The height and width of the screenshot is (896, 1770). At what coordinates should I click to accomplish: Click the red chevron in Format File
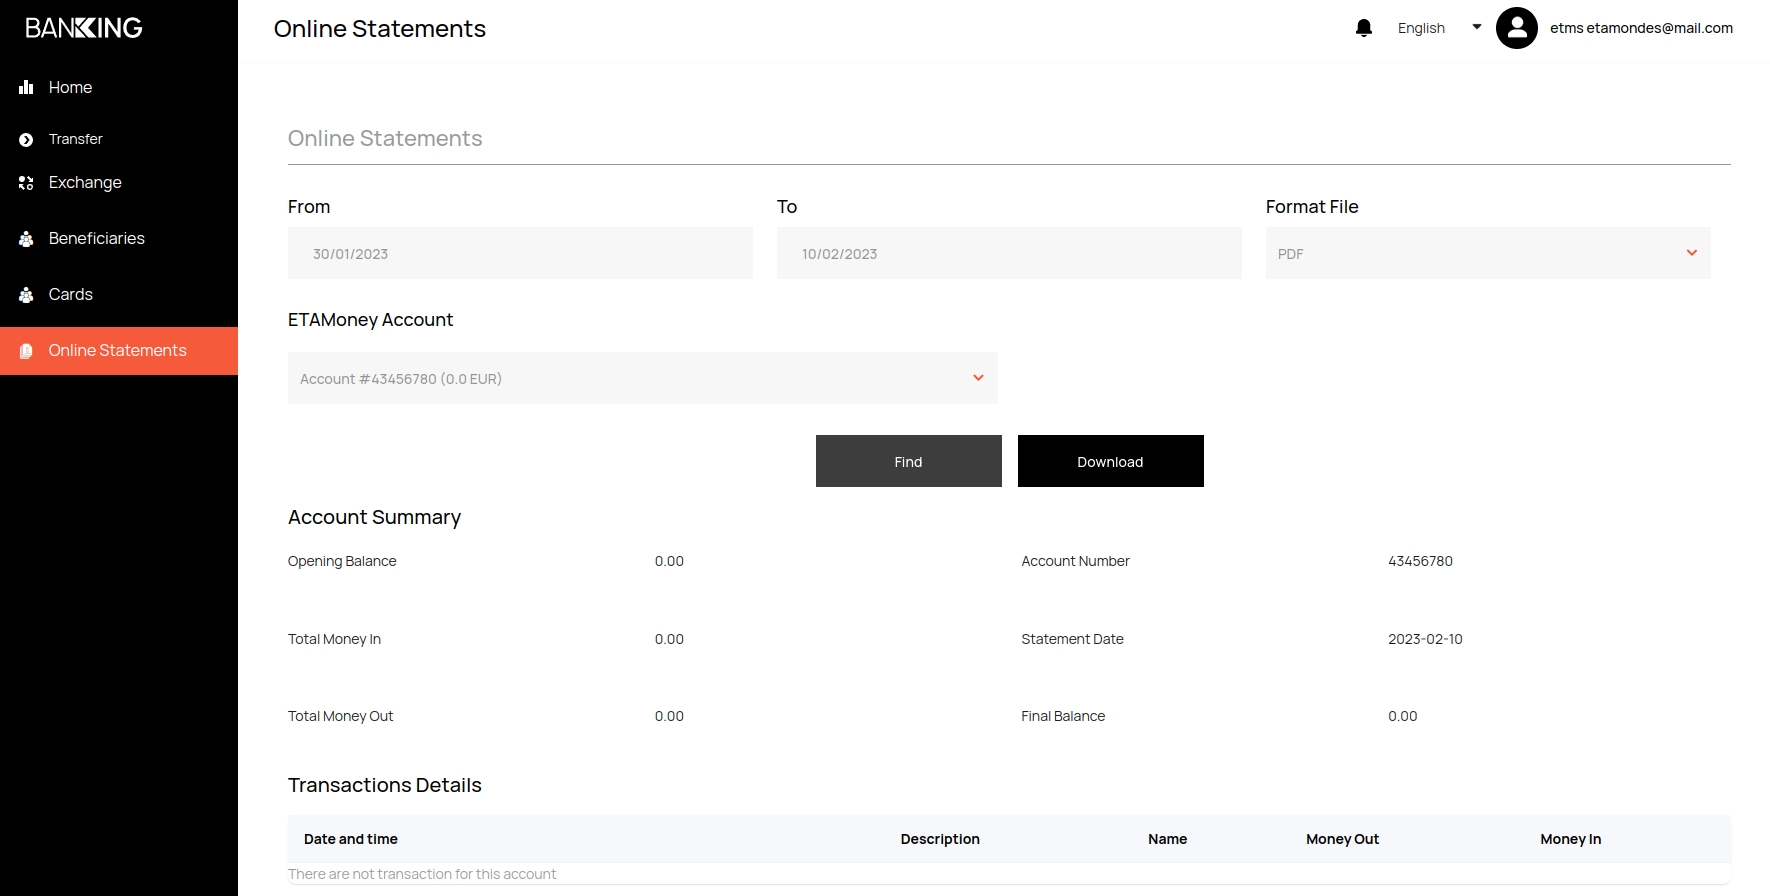point(1692,253)
